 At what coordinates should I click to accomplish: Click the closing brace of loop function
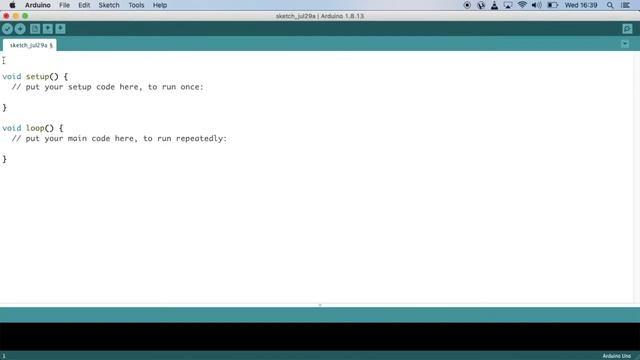pos(4,159)
